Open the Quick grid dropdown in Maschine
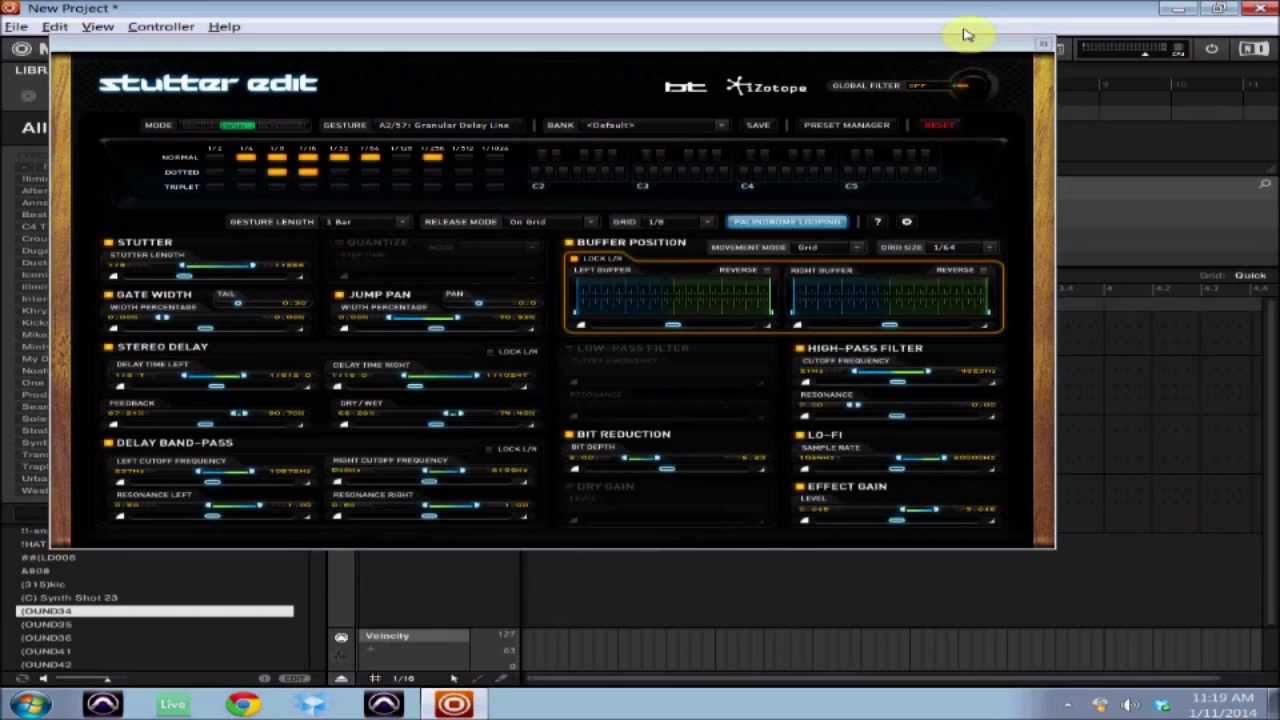 tap(1250, 275)
